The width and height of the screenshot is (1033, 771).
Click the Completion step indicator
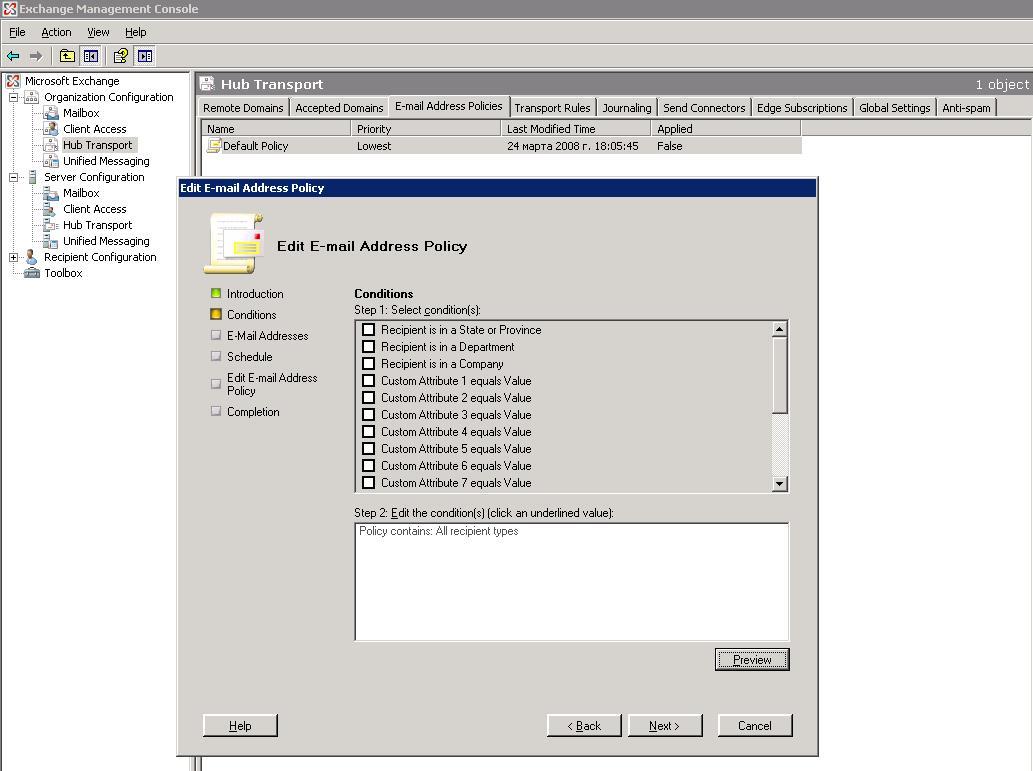pos(216,411)
